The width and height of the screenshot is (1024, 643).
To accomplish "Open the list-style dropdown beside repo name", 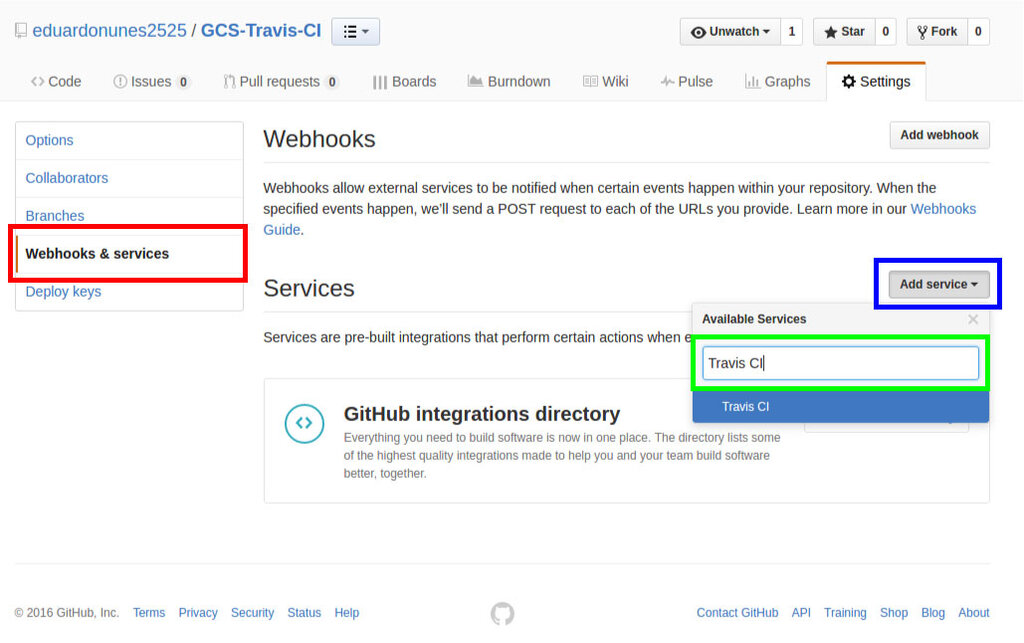I will coord(355,31).
